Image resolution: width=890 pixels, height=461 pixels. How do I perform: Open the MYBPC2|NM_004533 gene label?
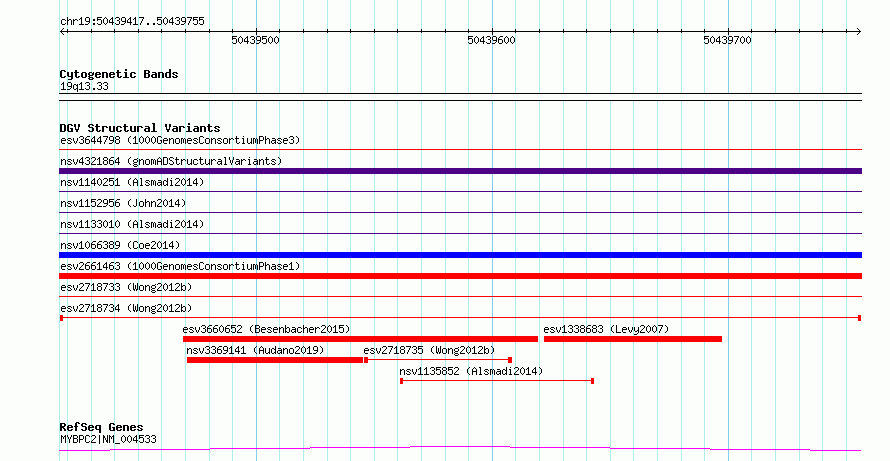(108, 439)
